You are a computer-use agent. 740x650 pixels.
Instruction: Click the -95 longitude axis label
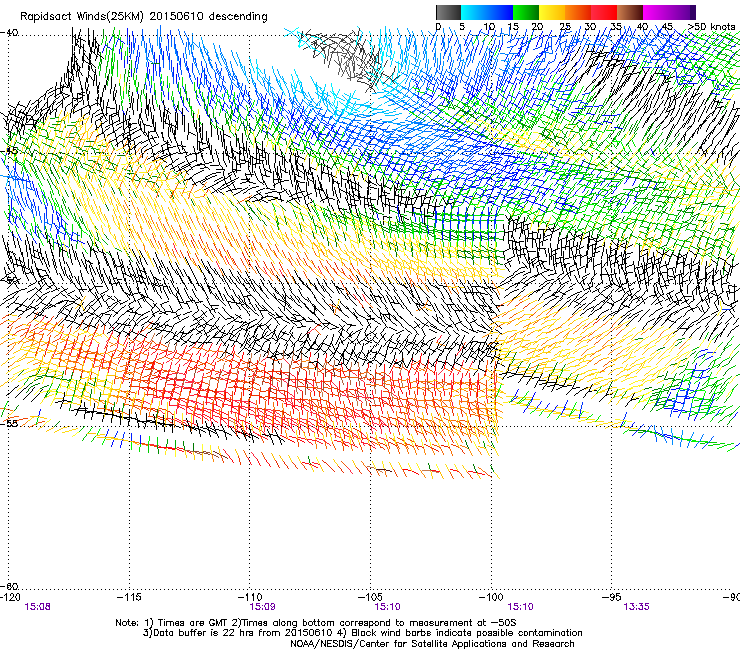(614, 597)
